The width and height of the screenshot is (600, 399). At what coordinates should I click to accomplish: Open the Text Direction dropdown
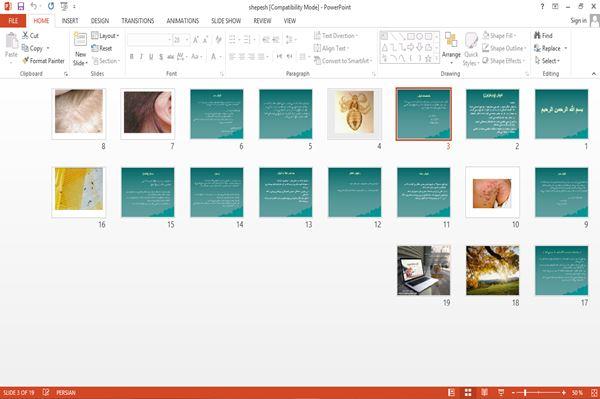pos(336,36)
